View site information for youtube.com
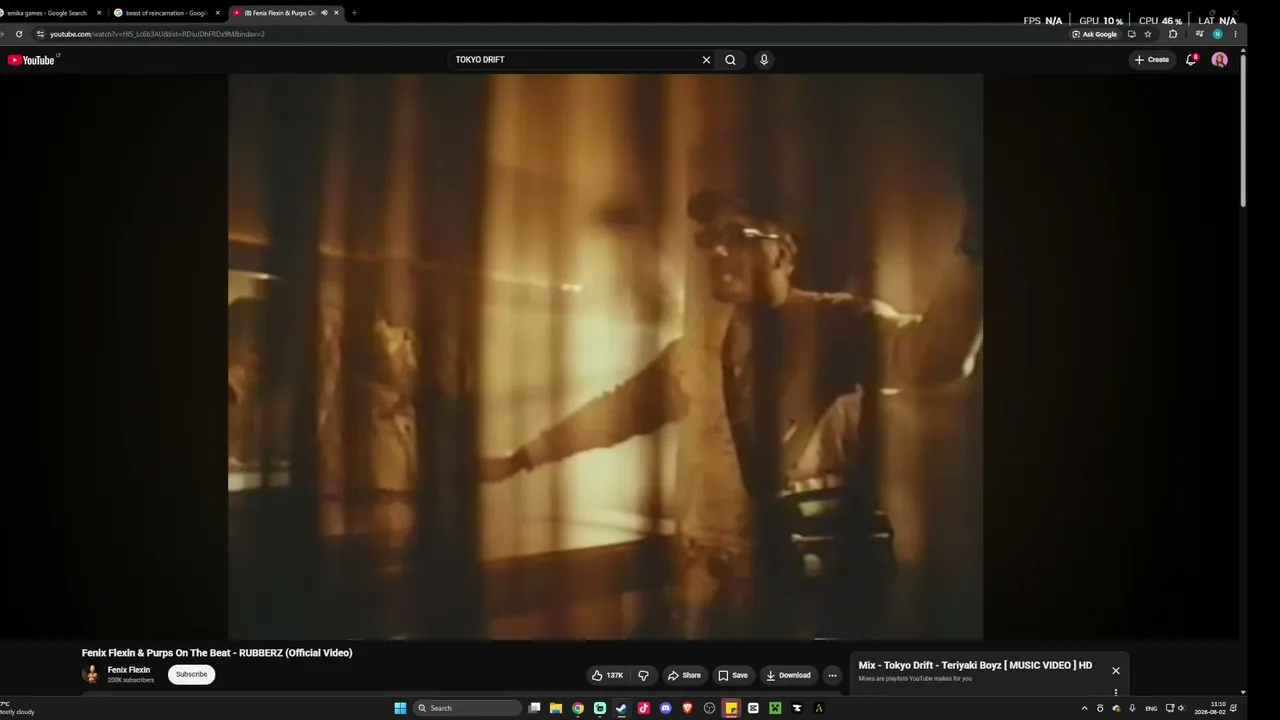 point(40,34)
